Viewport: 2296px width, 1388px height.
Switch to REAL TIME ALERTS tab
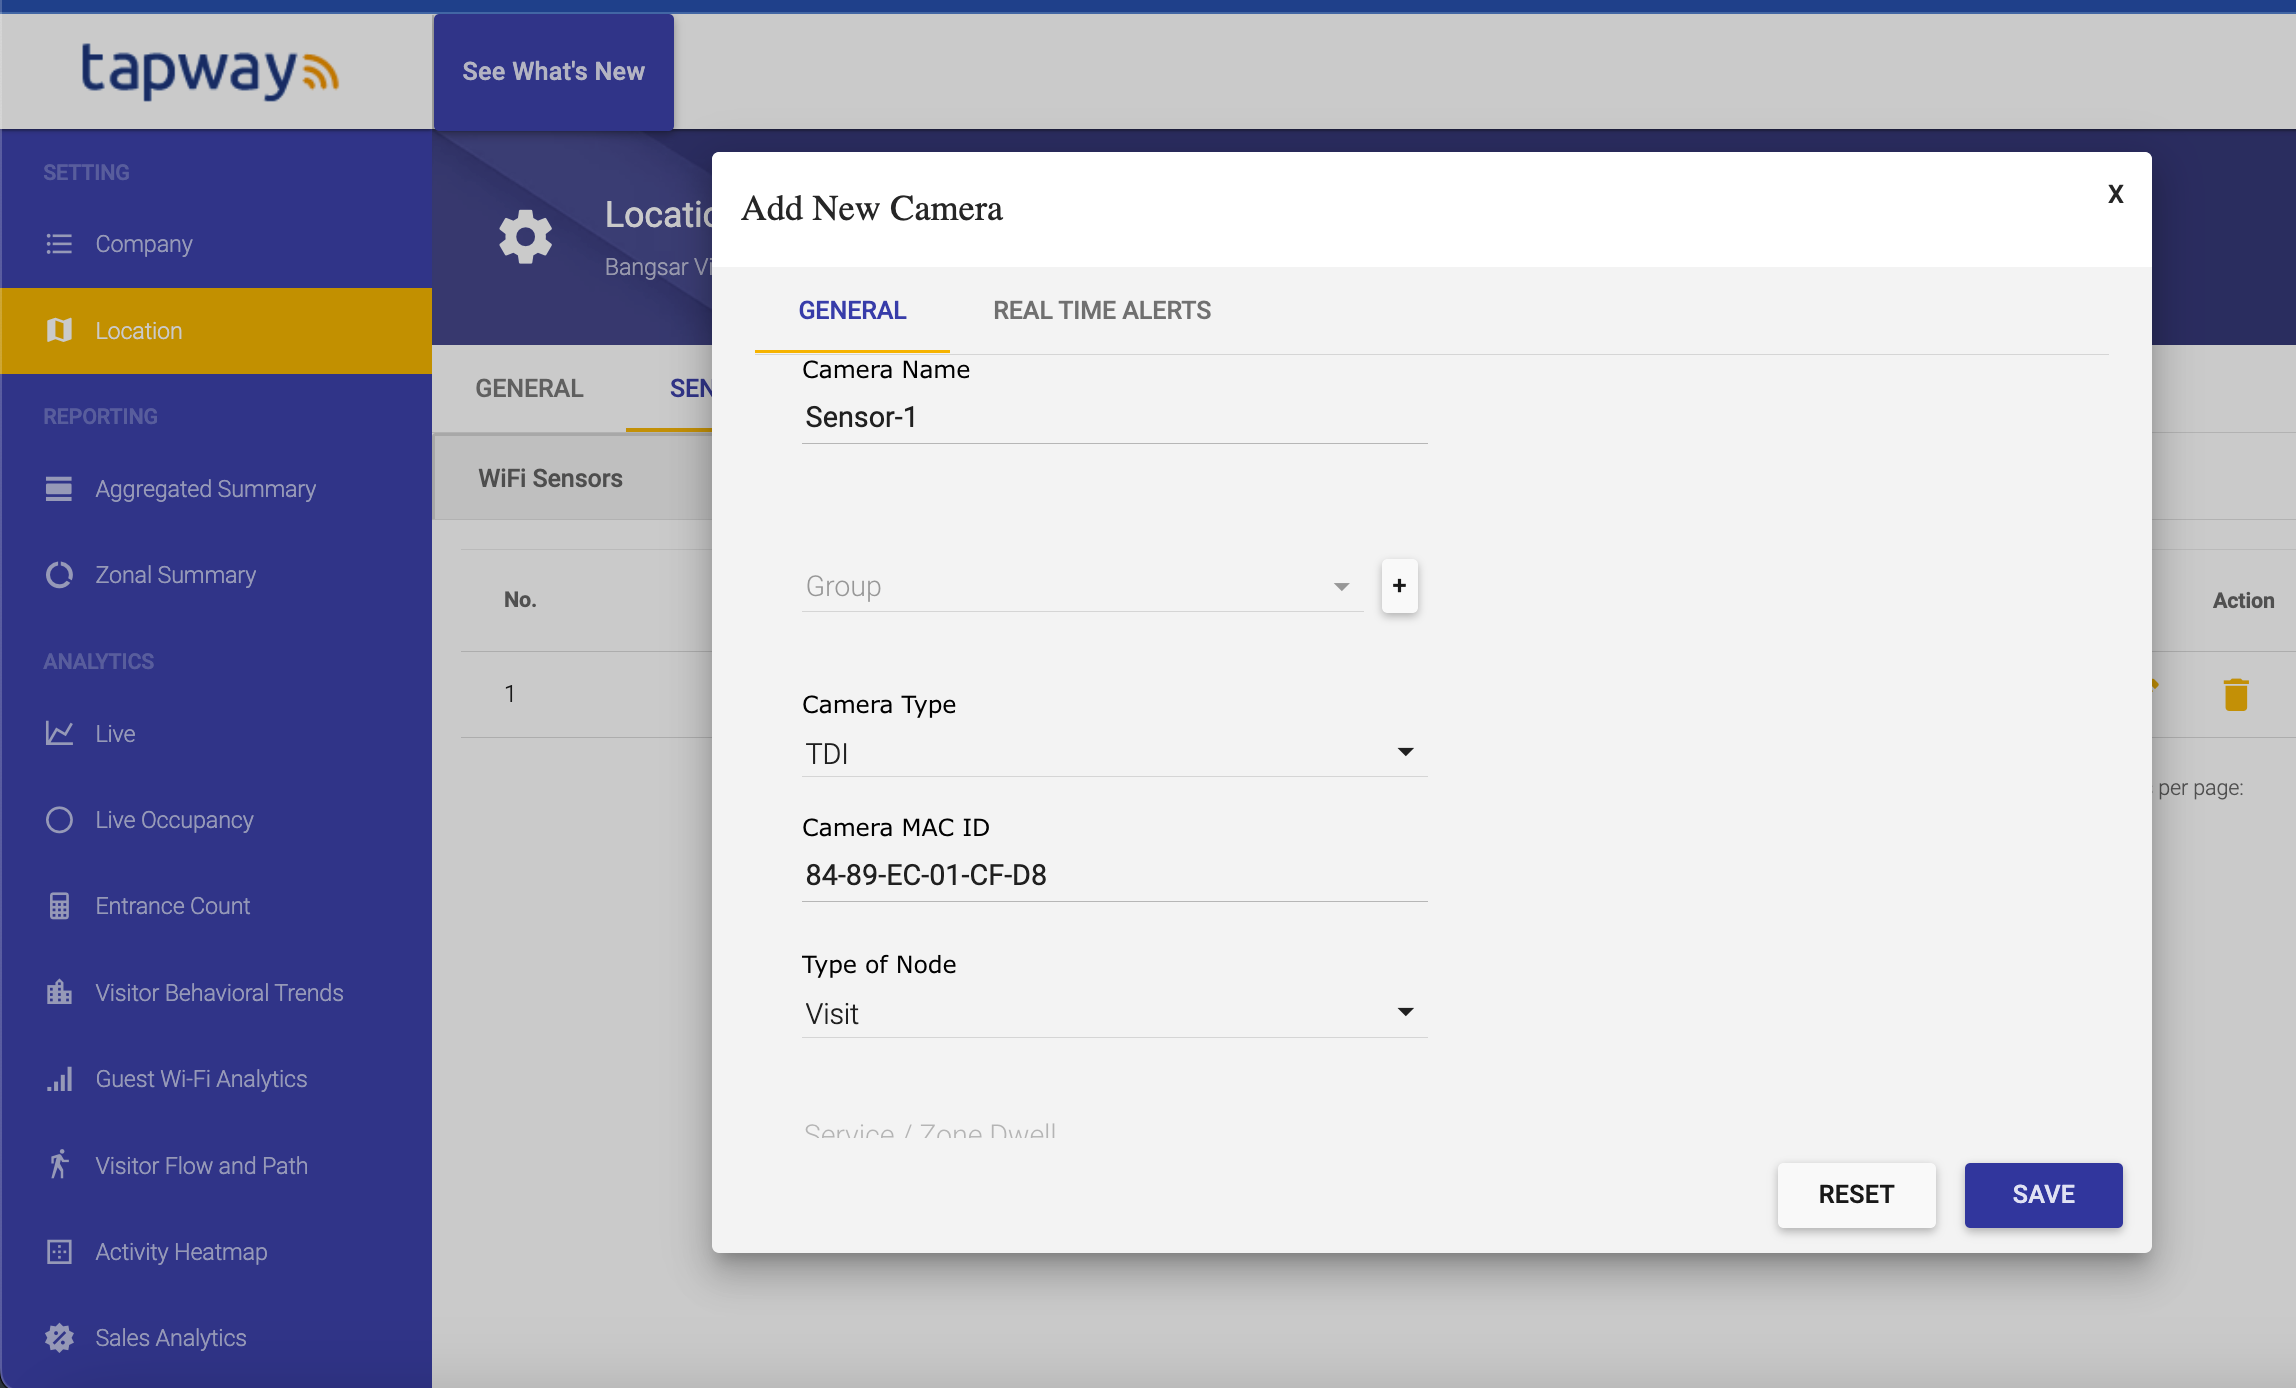coord(1101,311)
